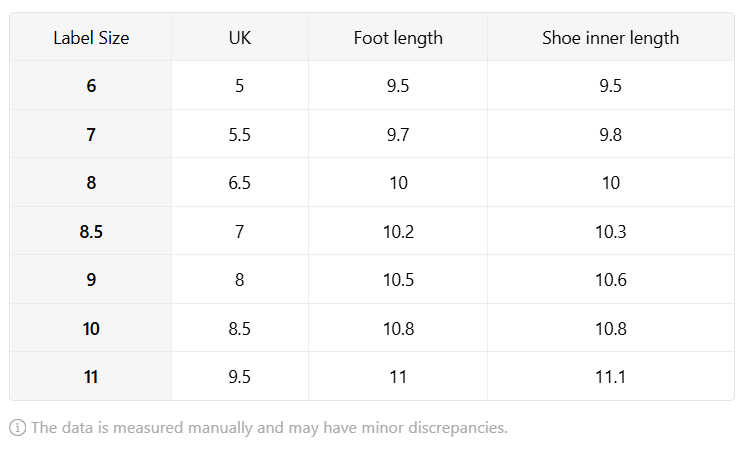Select the Label Size column header
Image resolution: width=745 pixels, height=454 pixels.
point(91,38)
